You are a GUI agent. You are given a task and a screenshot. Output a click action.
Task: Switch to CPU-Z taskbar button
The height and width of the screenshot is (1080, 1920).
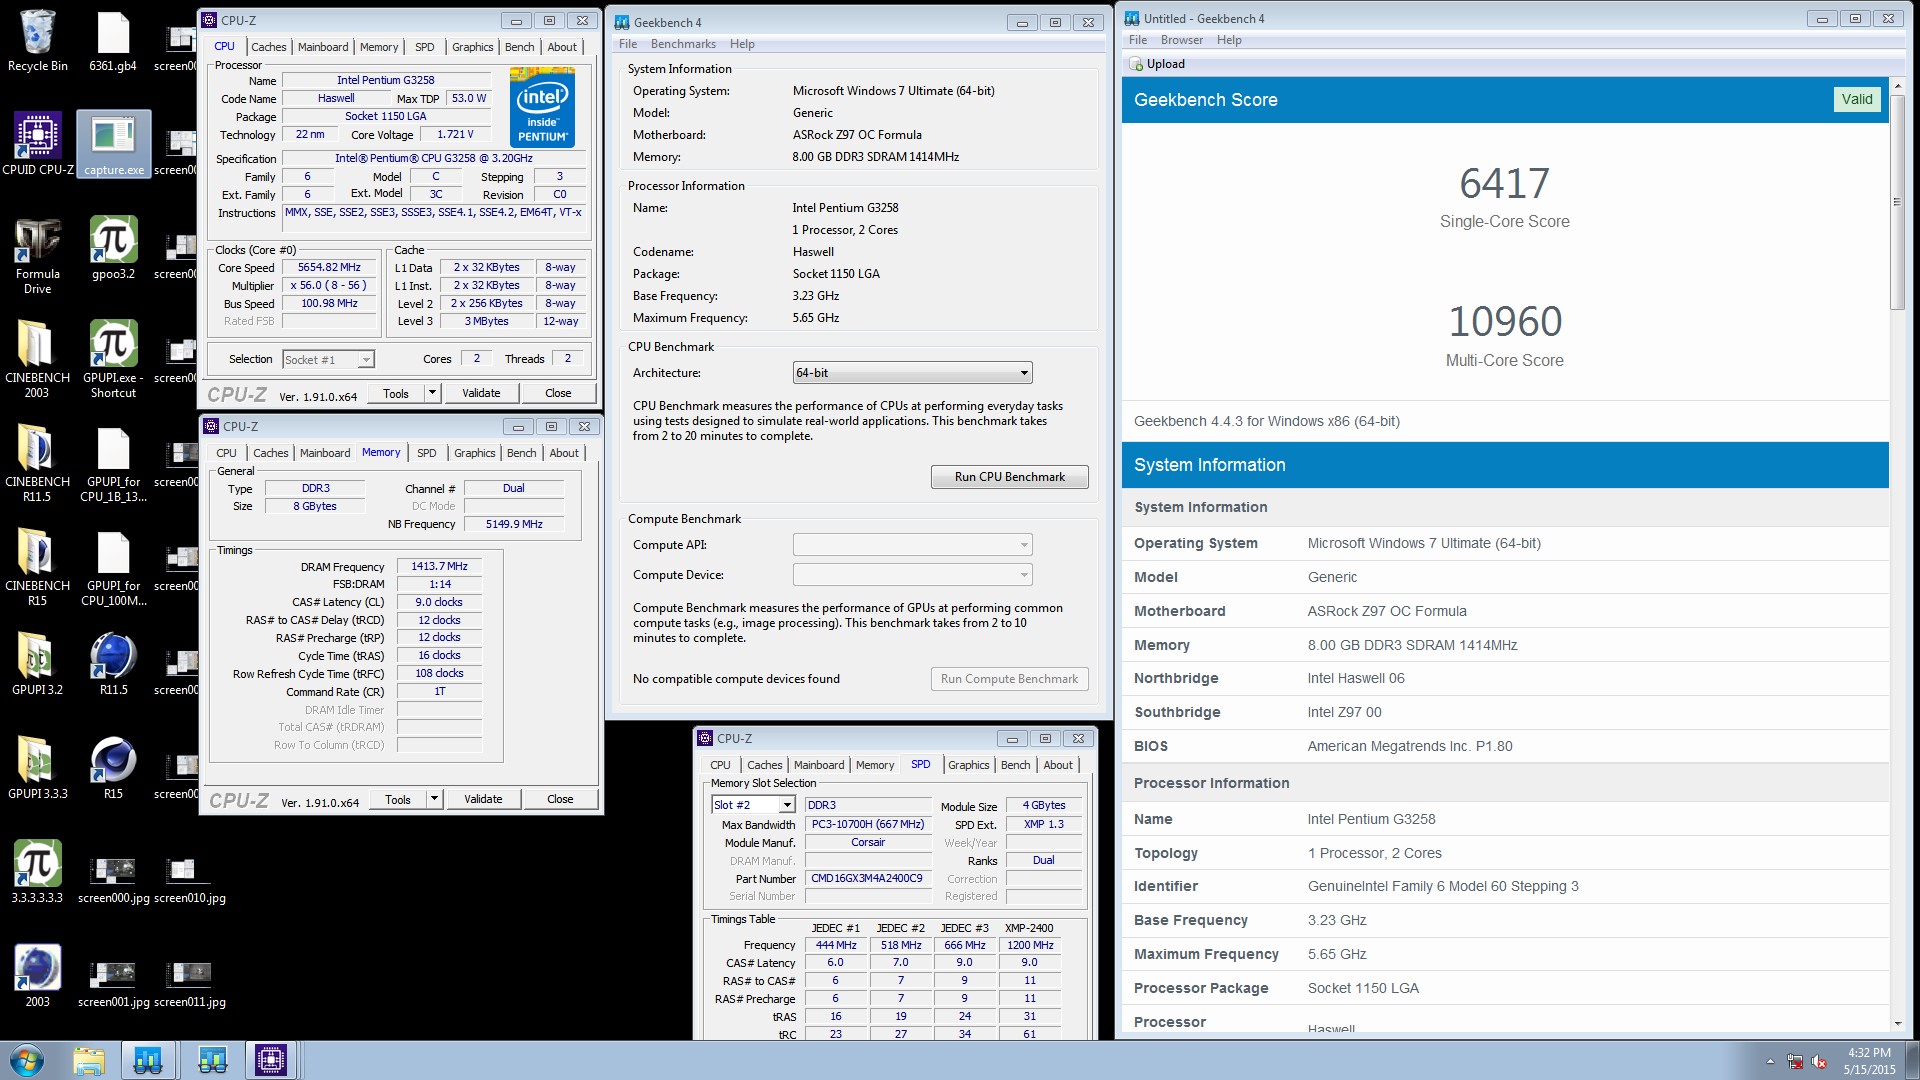coord(270,1060)
